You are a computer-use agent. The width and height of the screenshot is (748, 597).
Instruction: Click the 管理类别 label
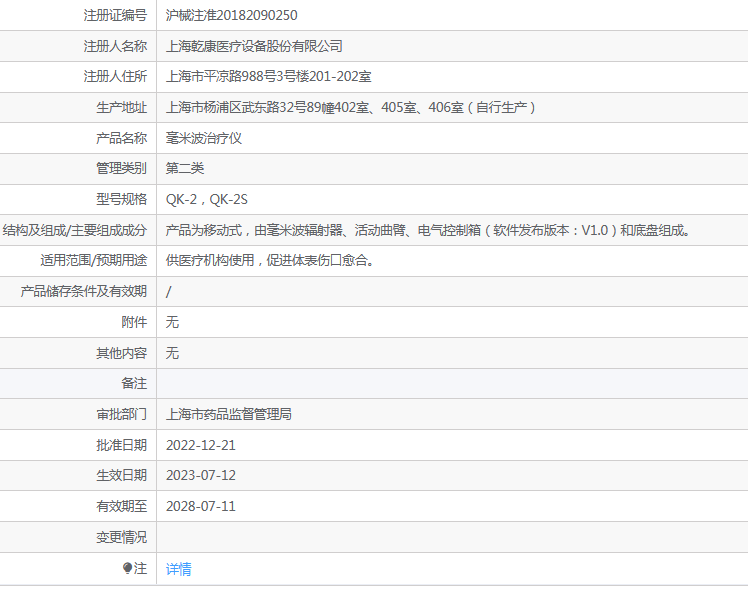(121, 168)
